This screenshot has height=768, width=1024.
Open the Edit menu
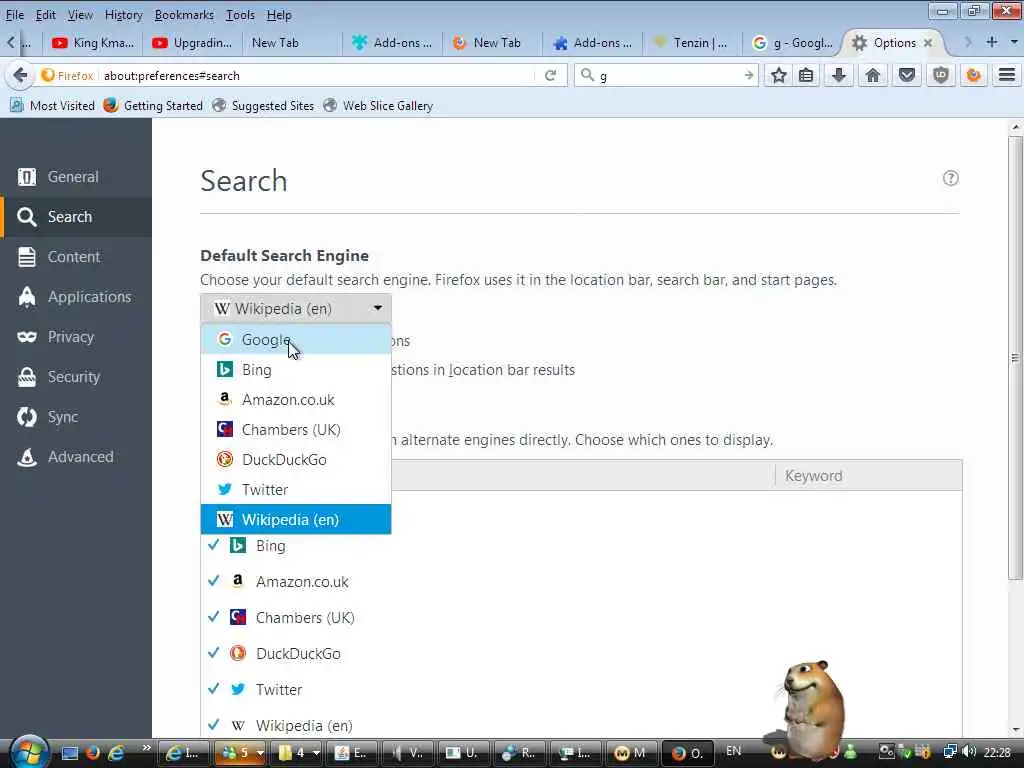tap(45, 14)
